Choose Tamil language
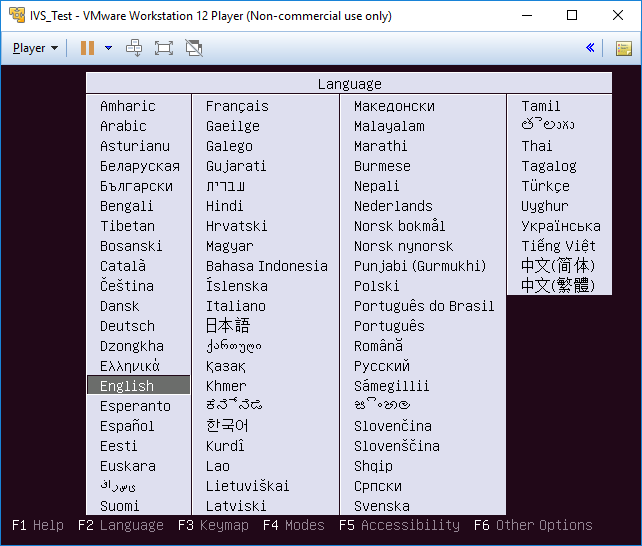 click(x=540, y=106)
